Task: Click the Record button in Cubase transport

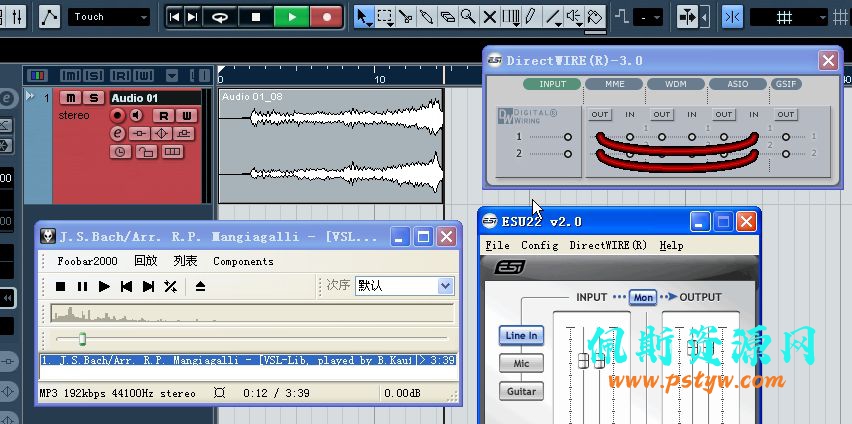Action: (326, 16)
